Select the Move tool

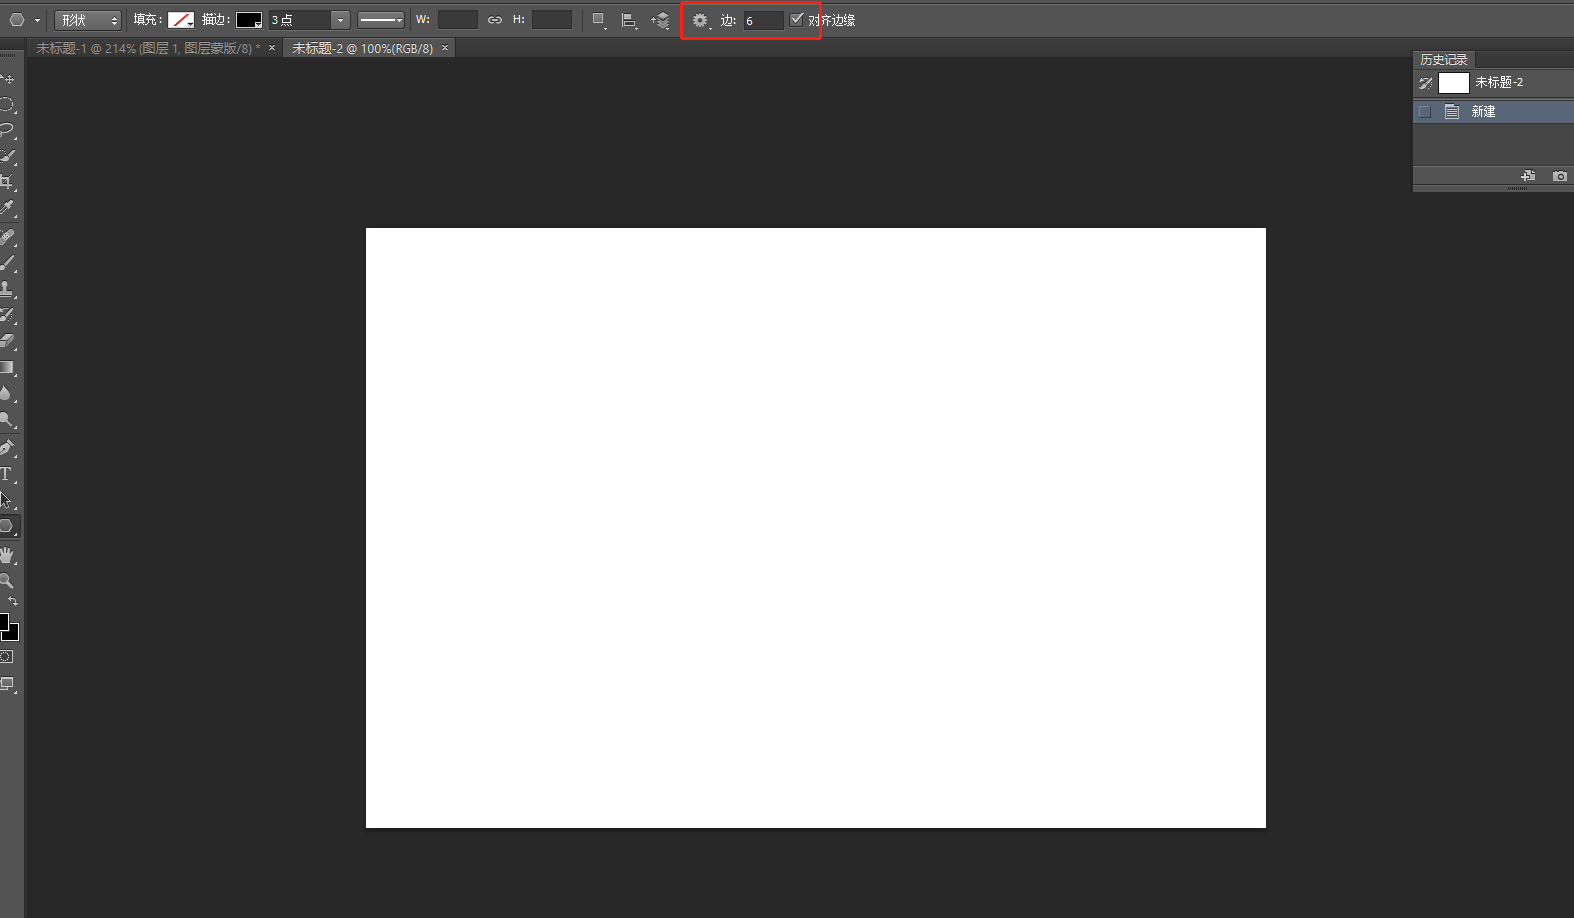click(x=7, y=78)
